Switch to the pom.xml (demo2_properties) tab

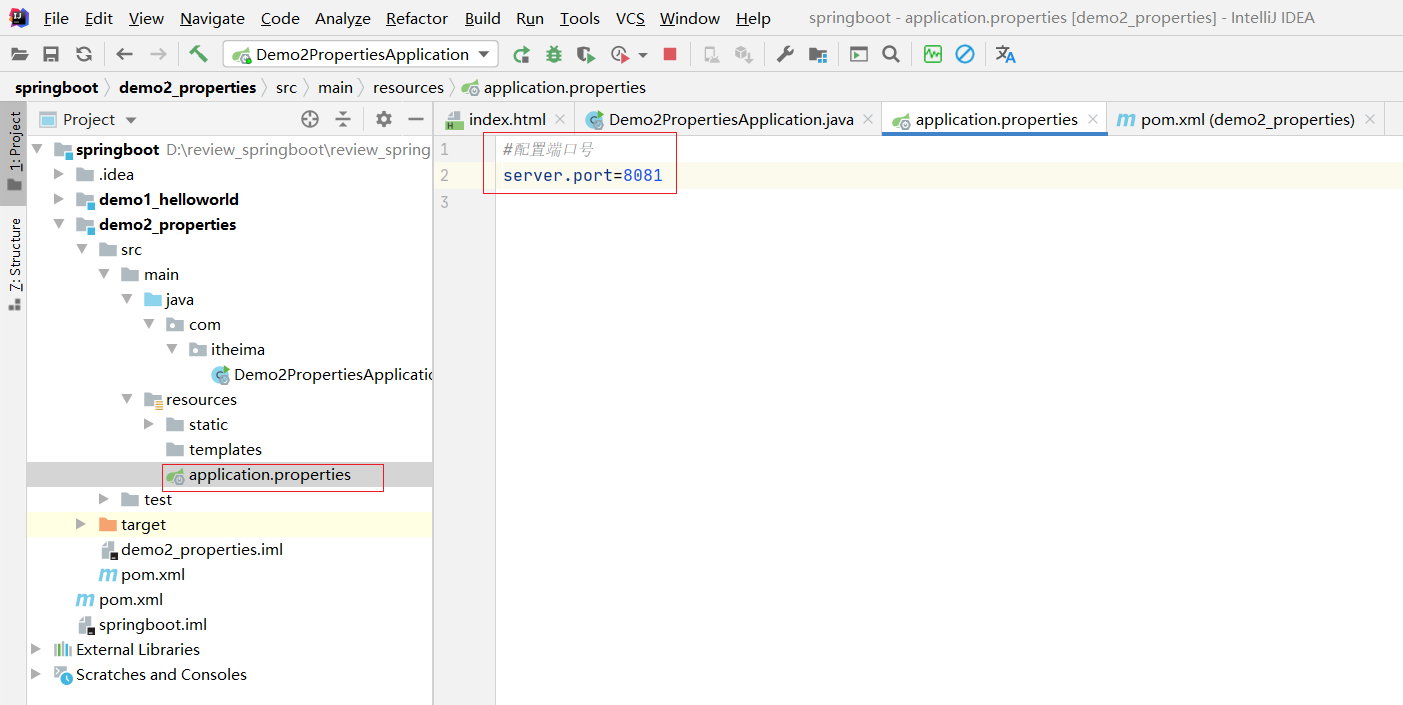point(1246,120)
